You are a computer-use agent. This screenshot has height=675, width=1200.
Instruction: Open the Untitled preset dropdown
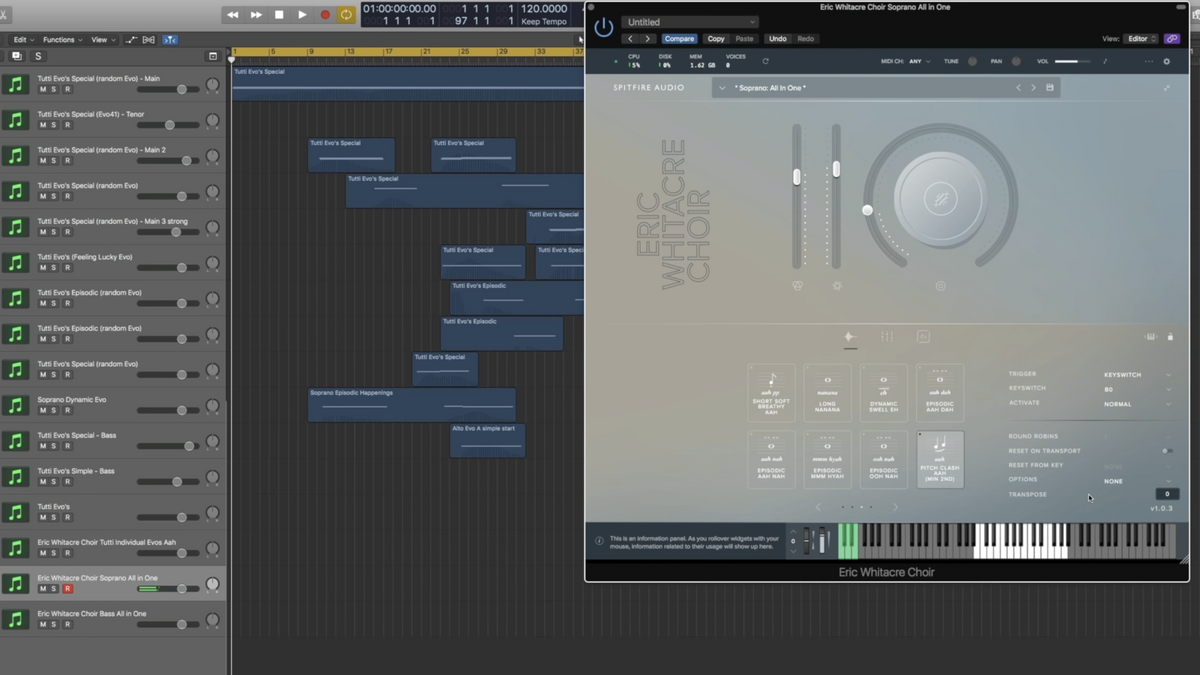tap(689, 22)
